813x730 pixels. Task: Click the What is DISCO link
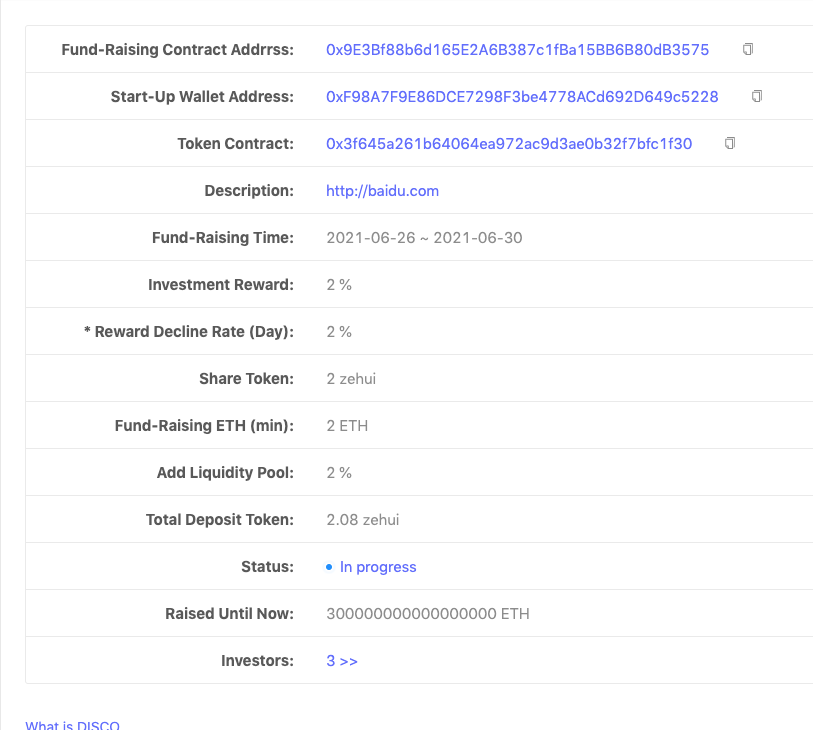[73, 725]
